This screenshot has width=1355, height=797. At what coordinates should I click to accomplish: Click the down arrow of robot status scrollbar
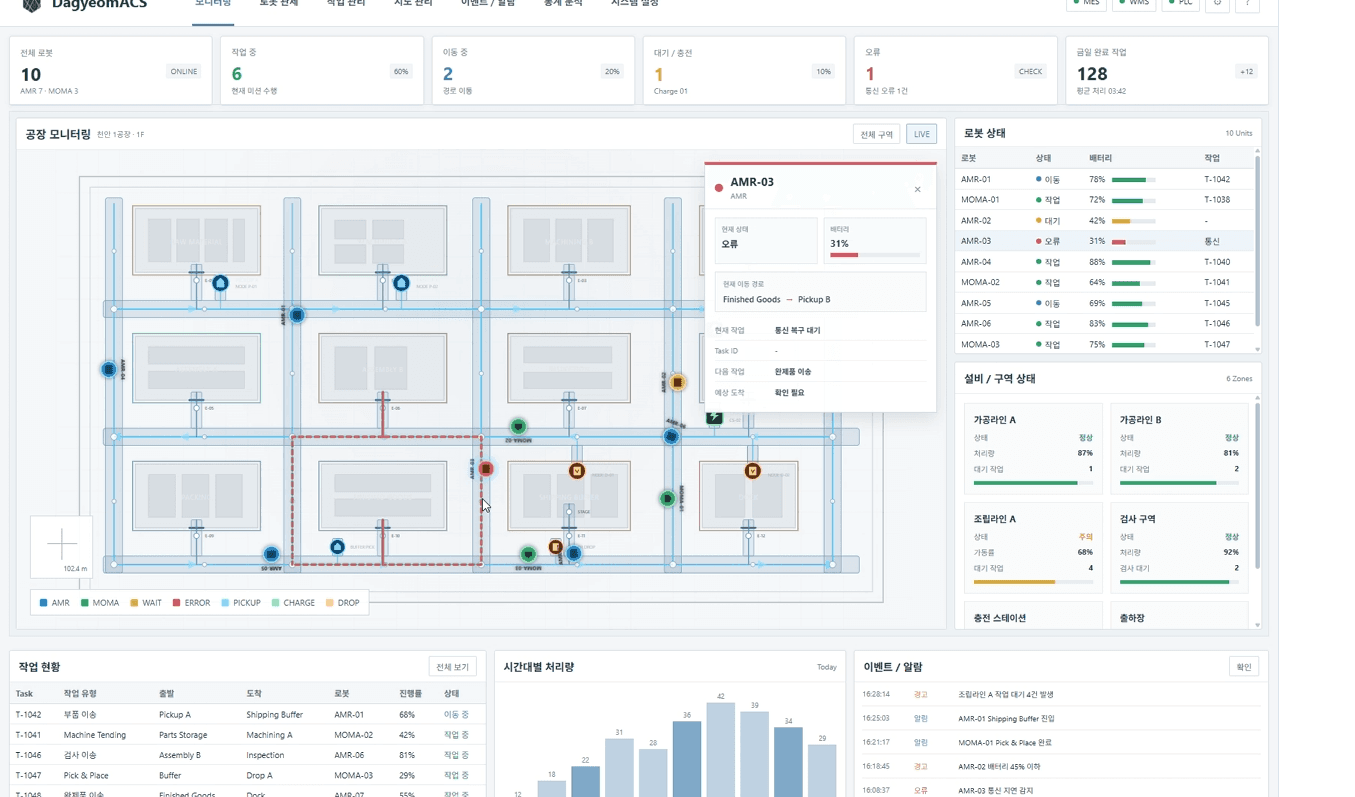pyautogui.click(x=1258, y=348)
